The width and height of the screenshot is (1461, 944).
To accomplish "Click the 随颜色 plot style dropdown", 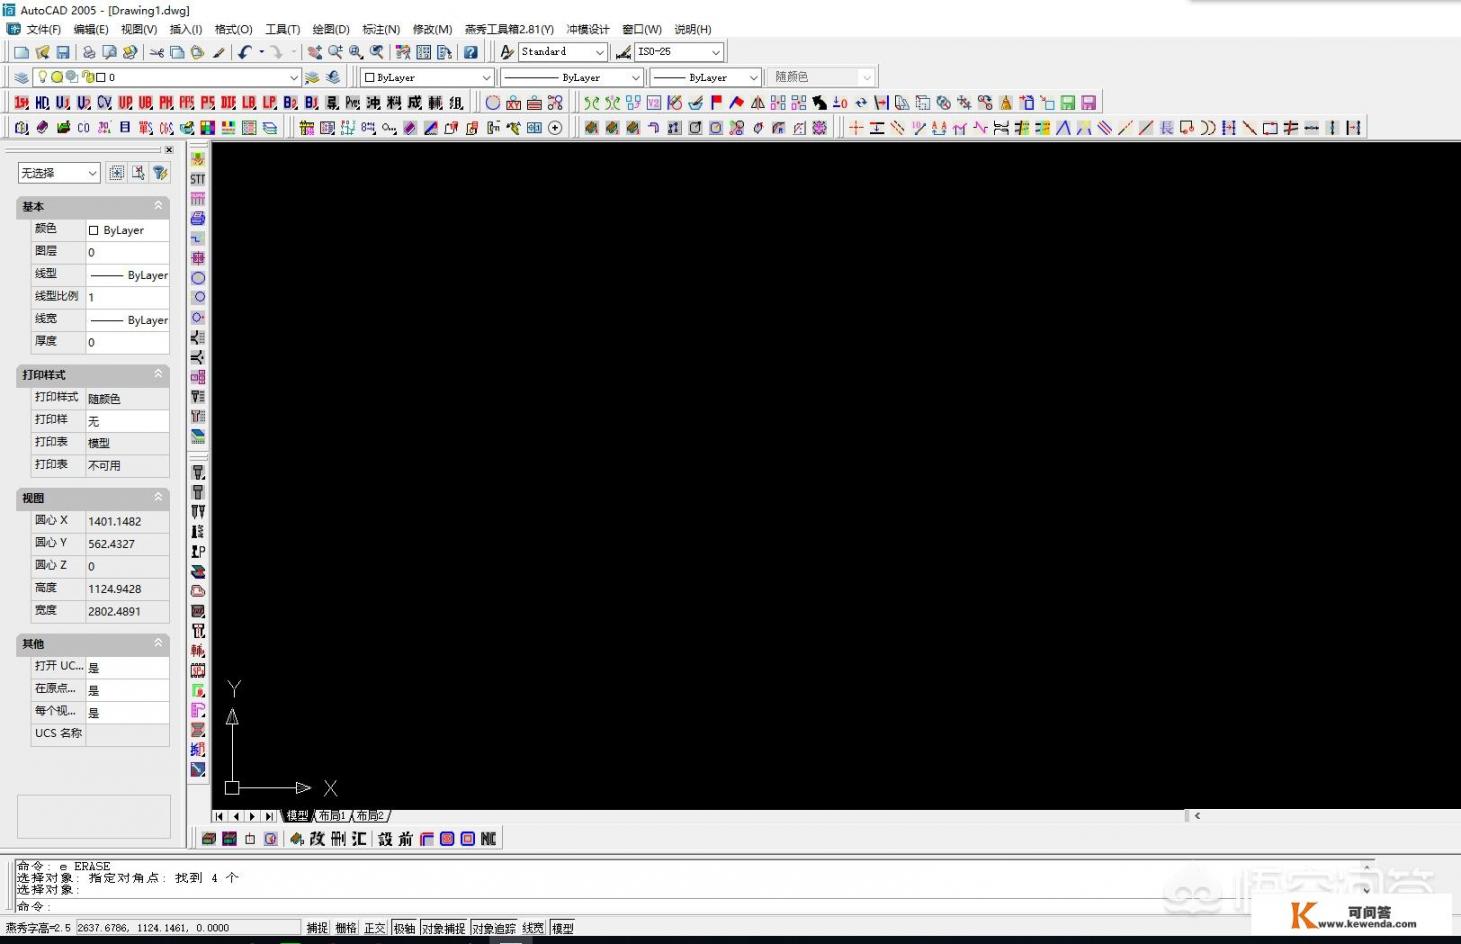I will 823,77.
